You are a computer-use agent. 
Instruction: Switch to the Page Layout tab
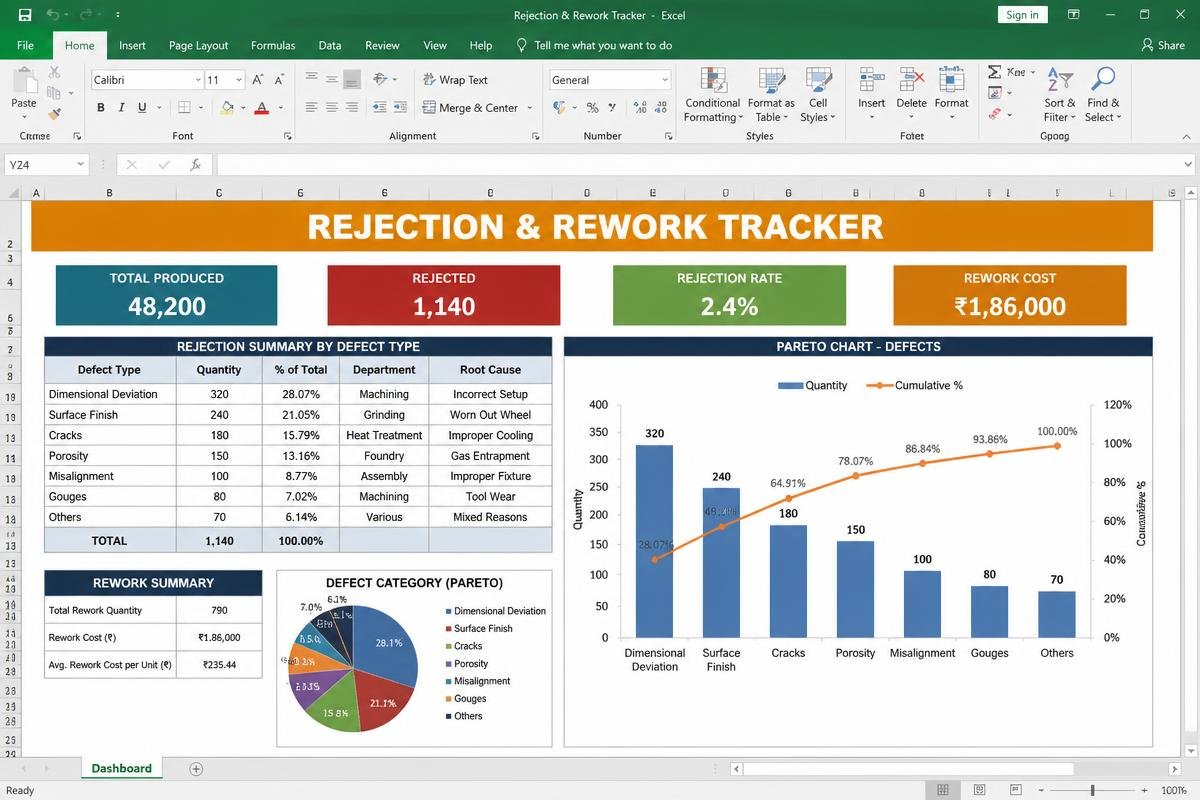click(x=198, y=45)
